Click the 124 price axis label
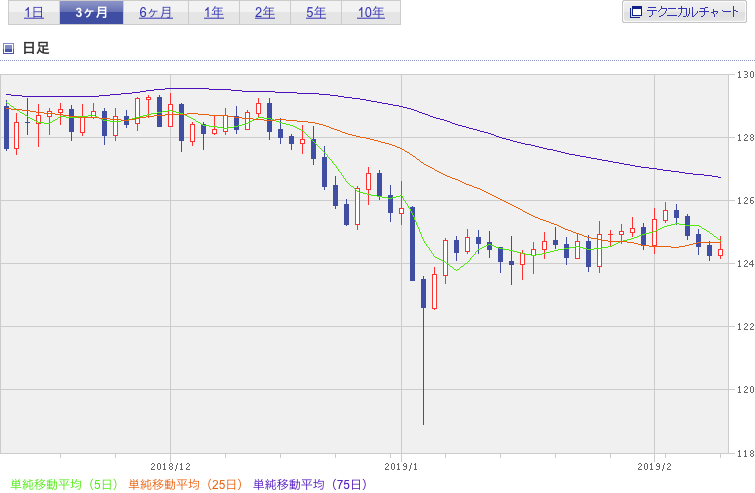755x493 pixels. [x=745, y=264]
